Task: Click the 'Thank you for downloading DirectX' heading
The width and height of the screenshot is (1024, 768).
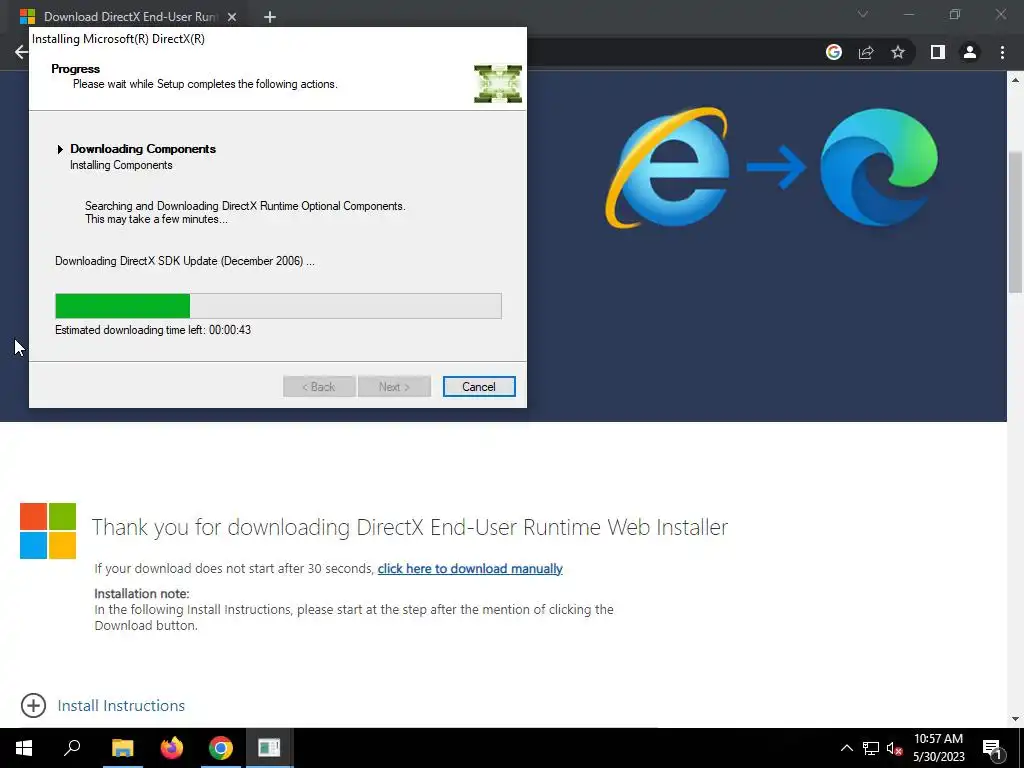Action: 409,527
